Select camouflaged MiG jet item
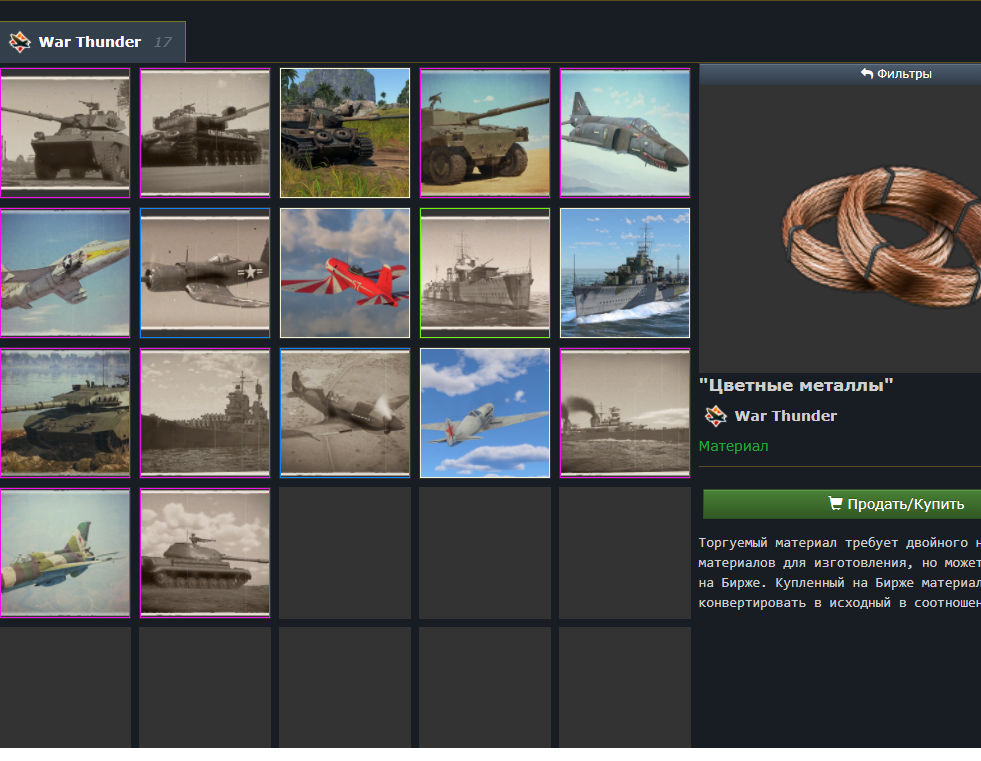981x761 pixels. 65,553
